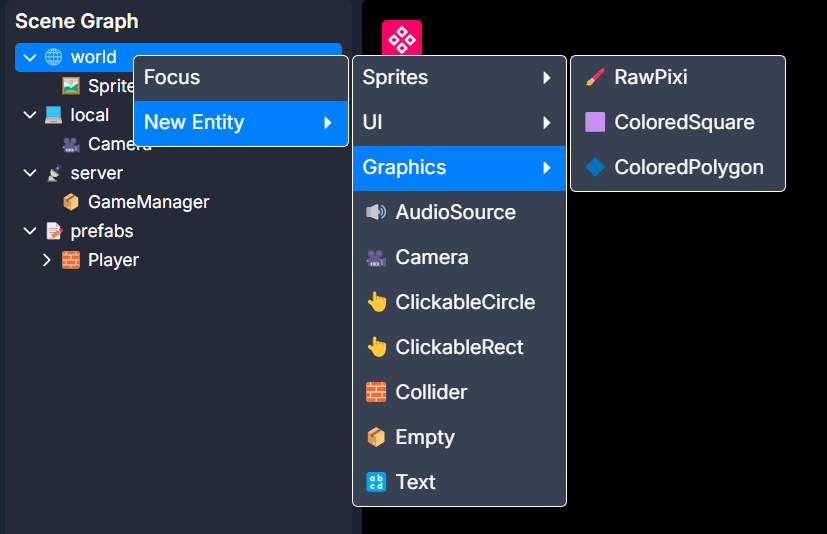Viewport: 827px width, 534px height.
Task: Open the Sprites submenu arrow
Action: (x=547, y=78)
